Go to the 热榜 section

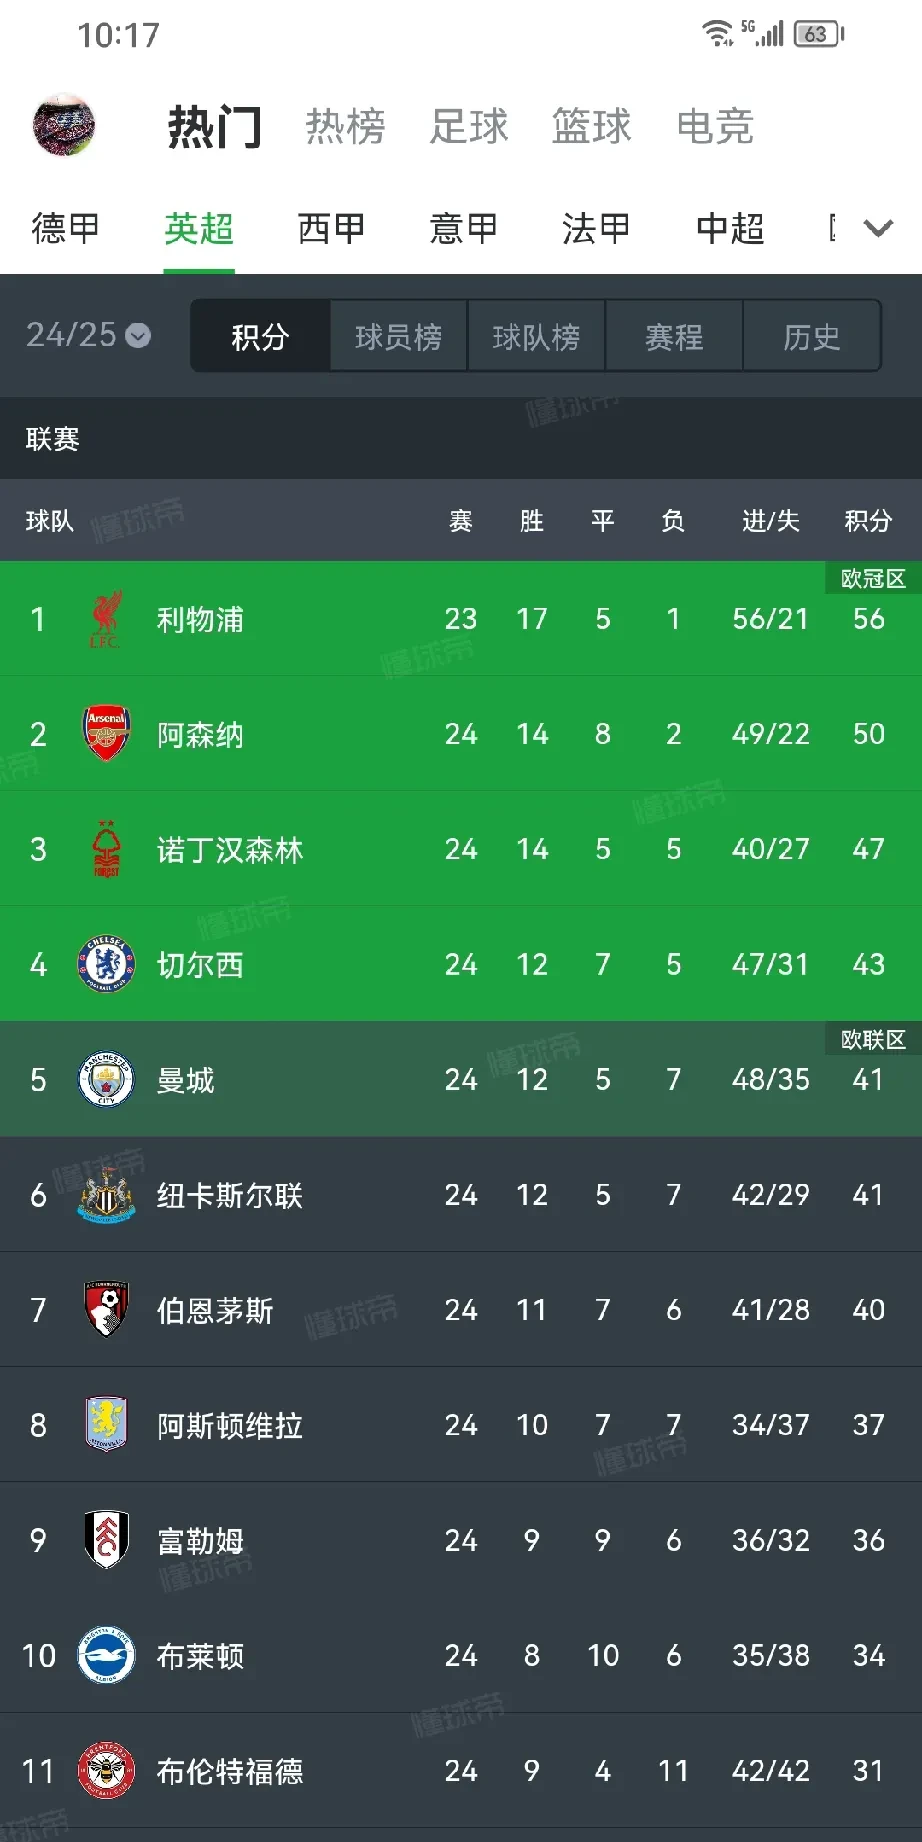pos(345,127)
